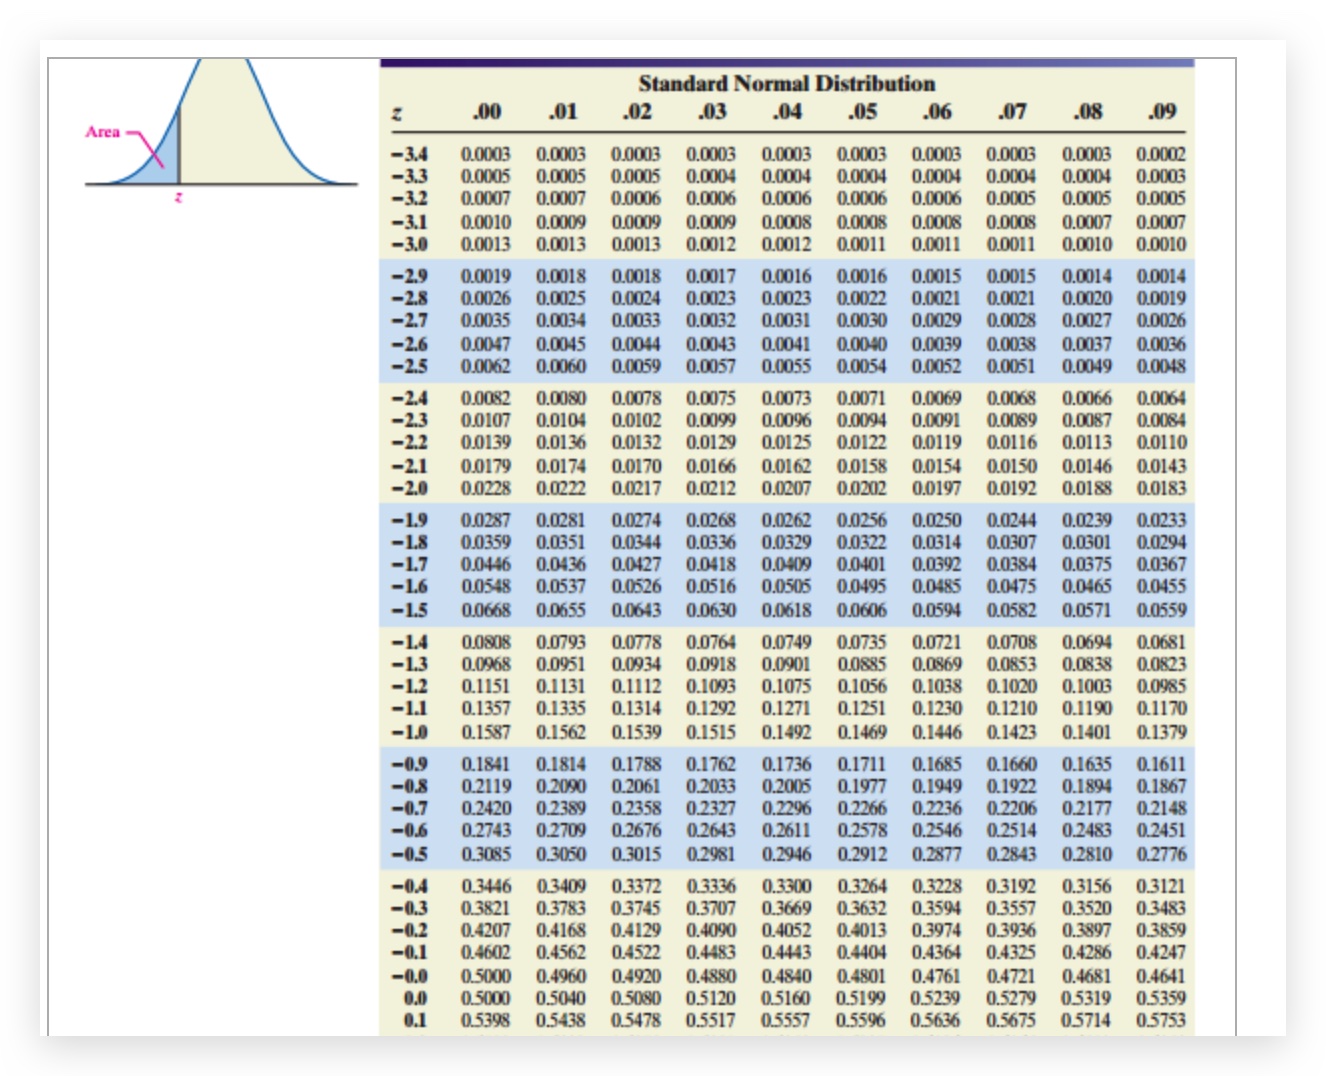The width and height of the screenshot is (1326, 1076).
Task: Click the cell value 0.3085
Action: pyautogui.click(x=486, y=854)
